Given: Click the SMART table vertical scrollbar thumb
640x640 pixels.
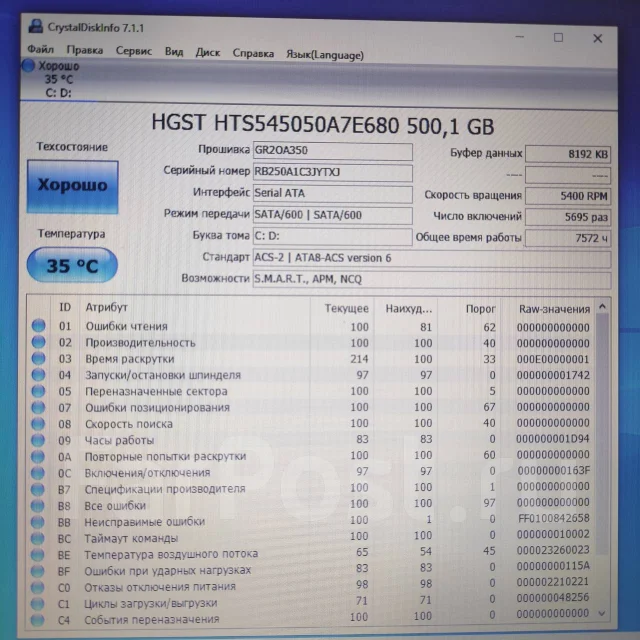Looking at the screenshot, I should coord(602,433).
